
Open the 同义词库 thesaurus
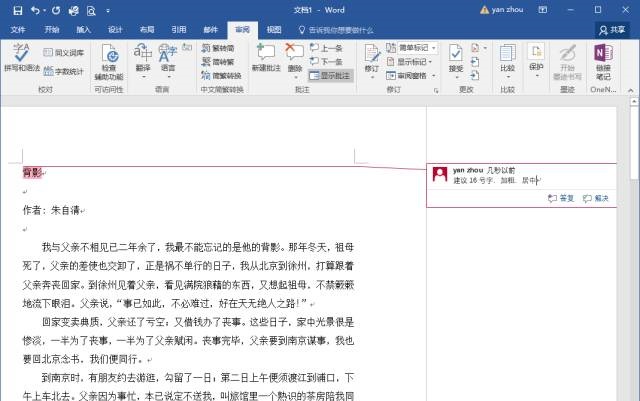pos(63,51)
